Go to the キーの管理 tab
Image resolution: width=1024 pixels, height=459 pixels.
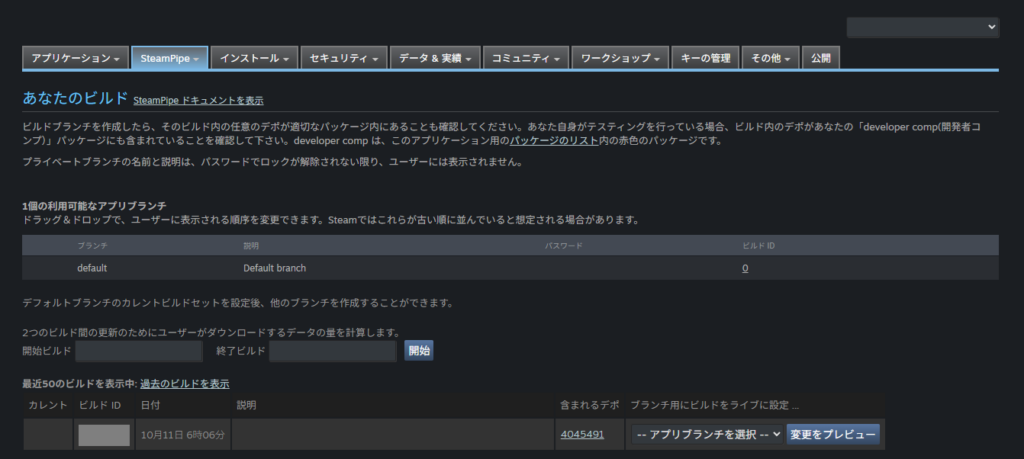click(705, 58)
